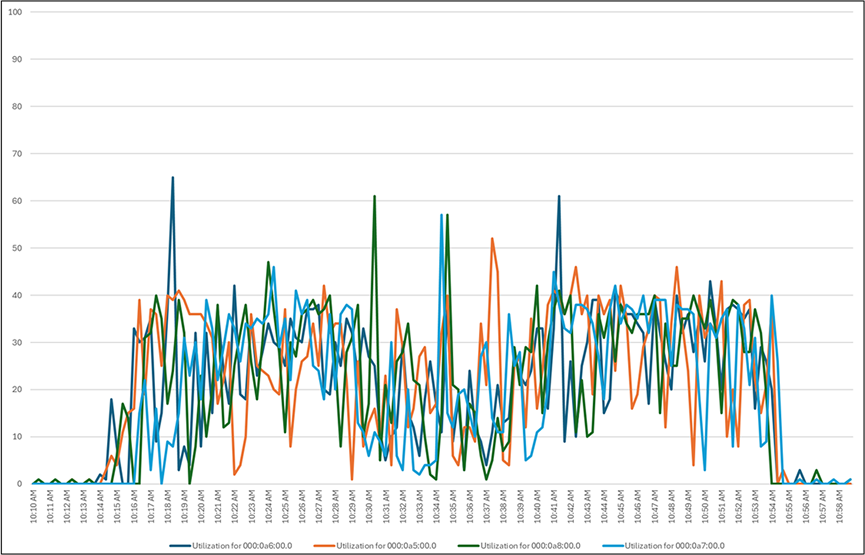Click the 80 label on the vertical axis
The height and width of the screenshot is (555, 865).
coord(18,106)
